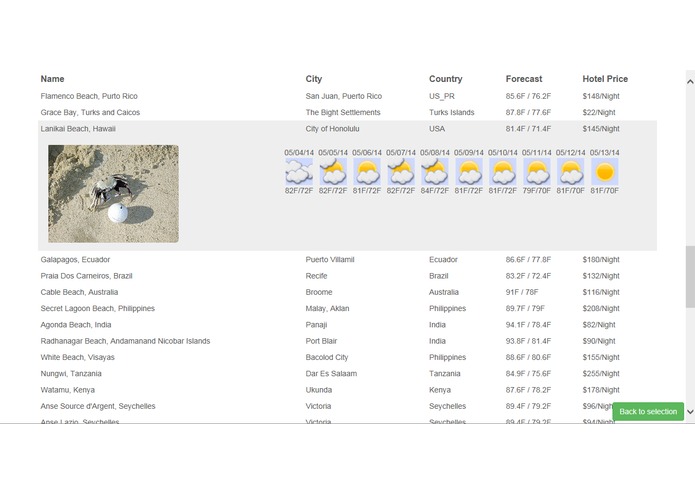Viewport: 695px width, 494px height.
Task: Click the Recife city cell
Action: [x=316, y=276]
